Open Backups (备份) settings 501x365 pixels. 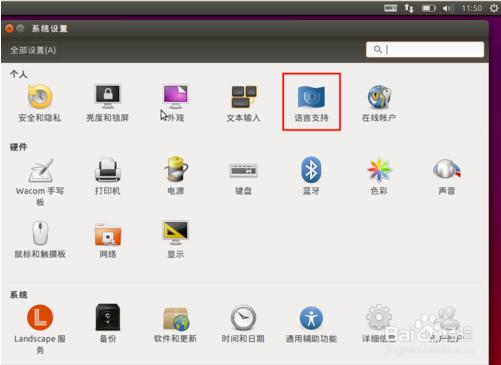click(x=108, y=323)
